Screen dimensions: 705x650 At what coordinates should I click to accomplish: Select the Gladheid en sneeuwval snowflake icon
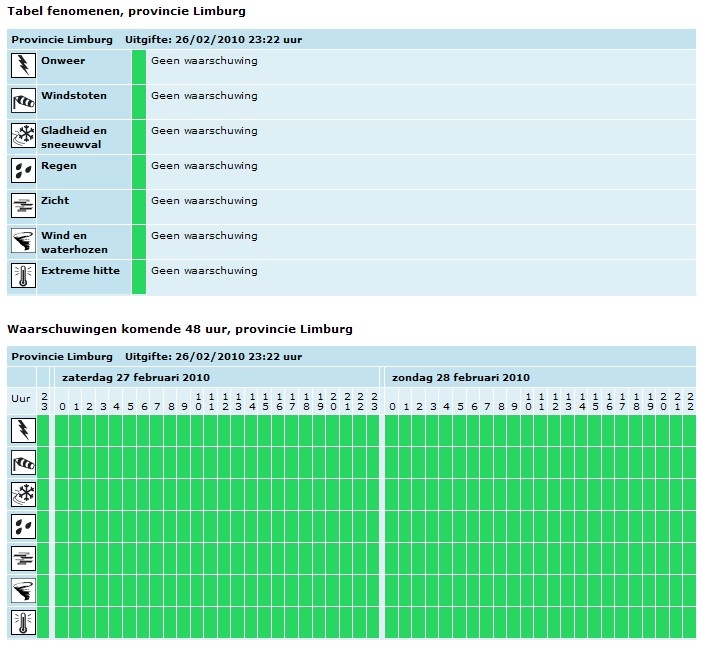coord(23,136)
